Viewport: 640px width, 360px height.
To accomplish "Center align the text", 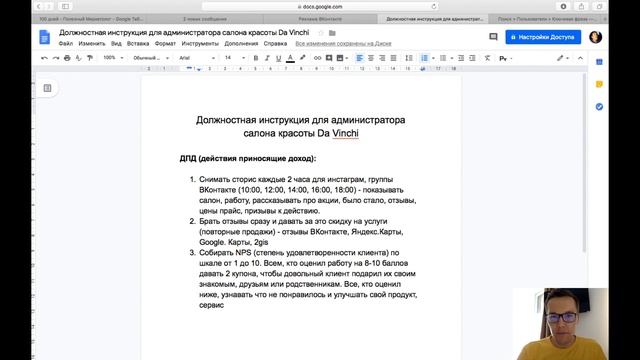I will (x=371, y=58).
